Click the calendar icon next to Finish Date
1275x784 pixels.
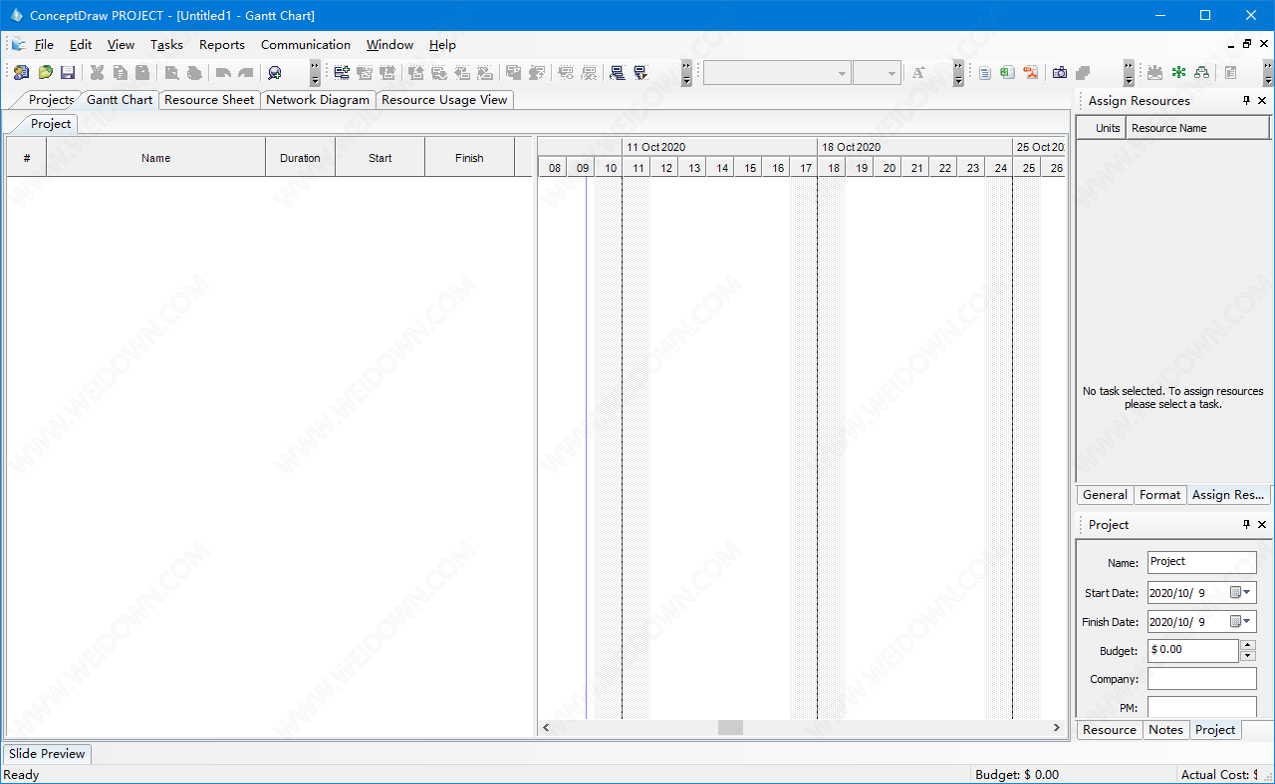click(x=1235, y=622)
